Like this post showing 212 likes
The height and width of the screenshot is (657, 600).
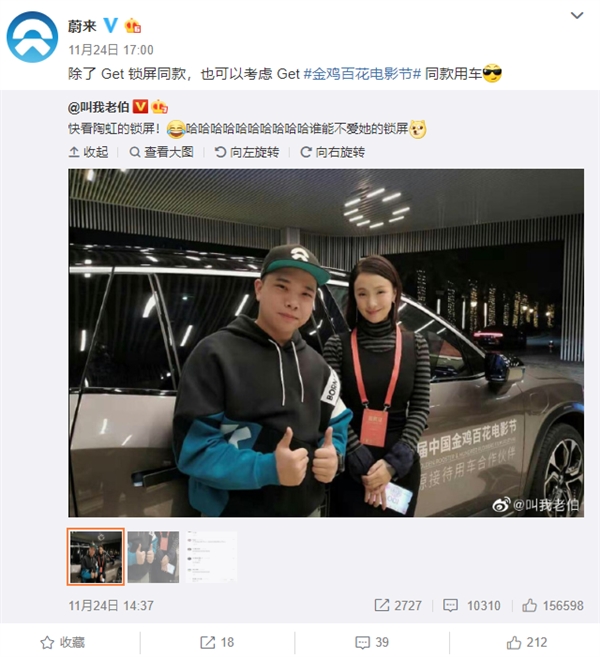[527, 642]
